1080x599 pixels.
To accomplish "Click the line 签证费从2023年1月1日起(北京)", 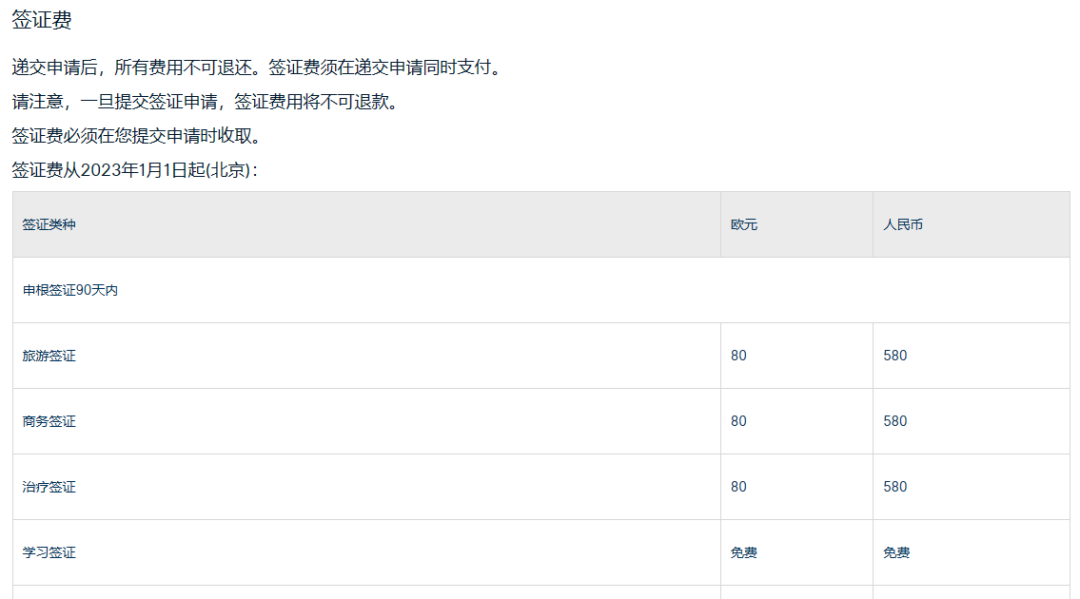I will click(135, 170).
